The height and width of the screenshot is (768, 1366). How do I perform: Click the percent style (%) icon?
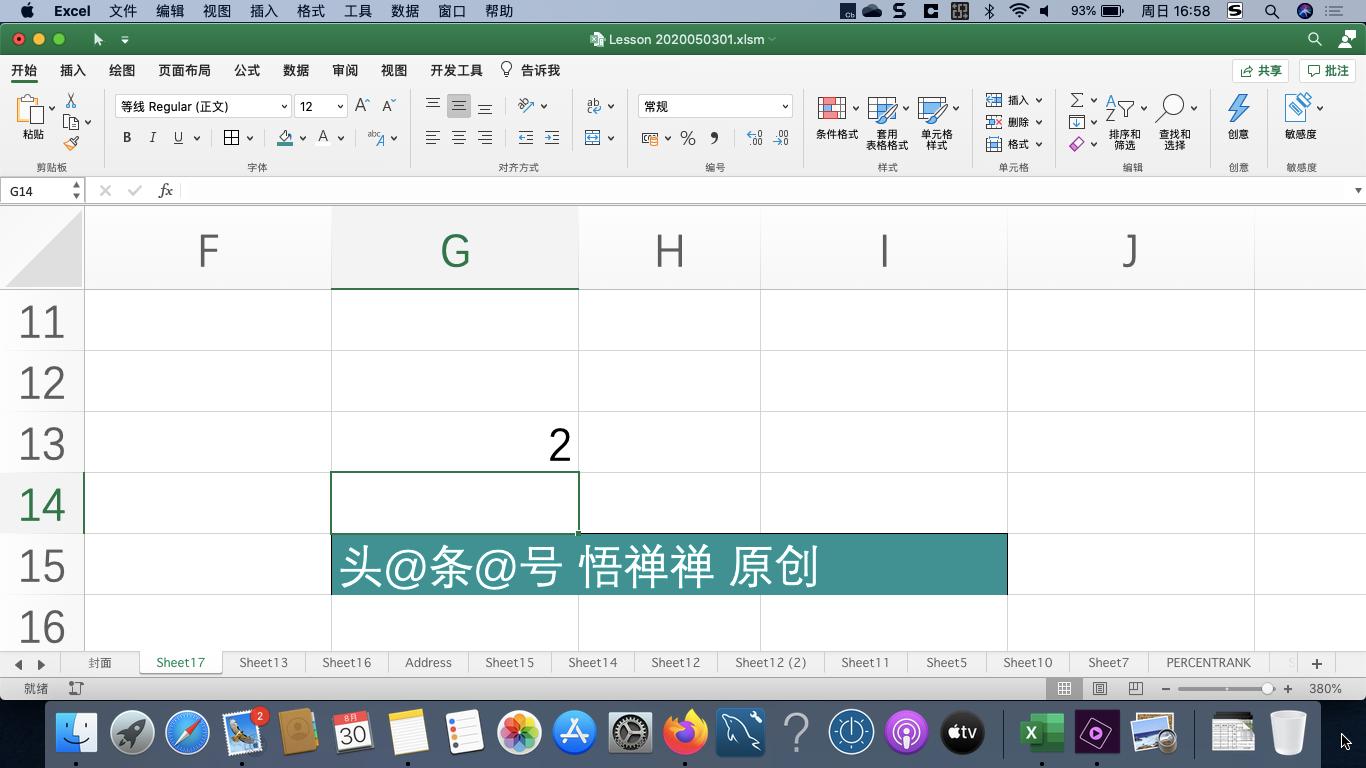(x=688, y=139)
